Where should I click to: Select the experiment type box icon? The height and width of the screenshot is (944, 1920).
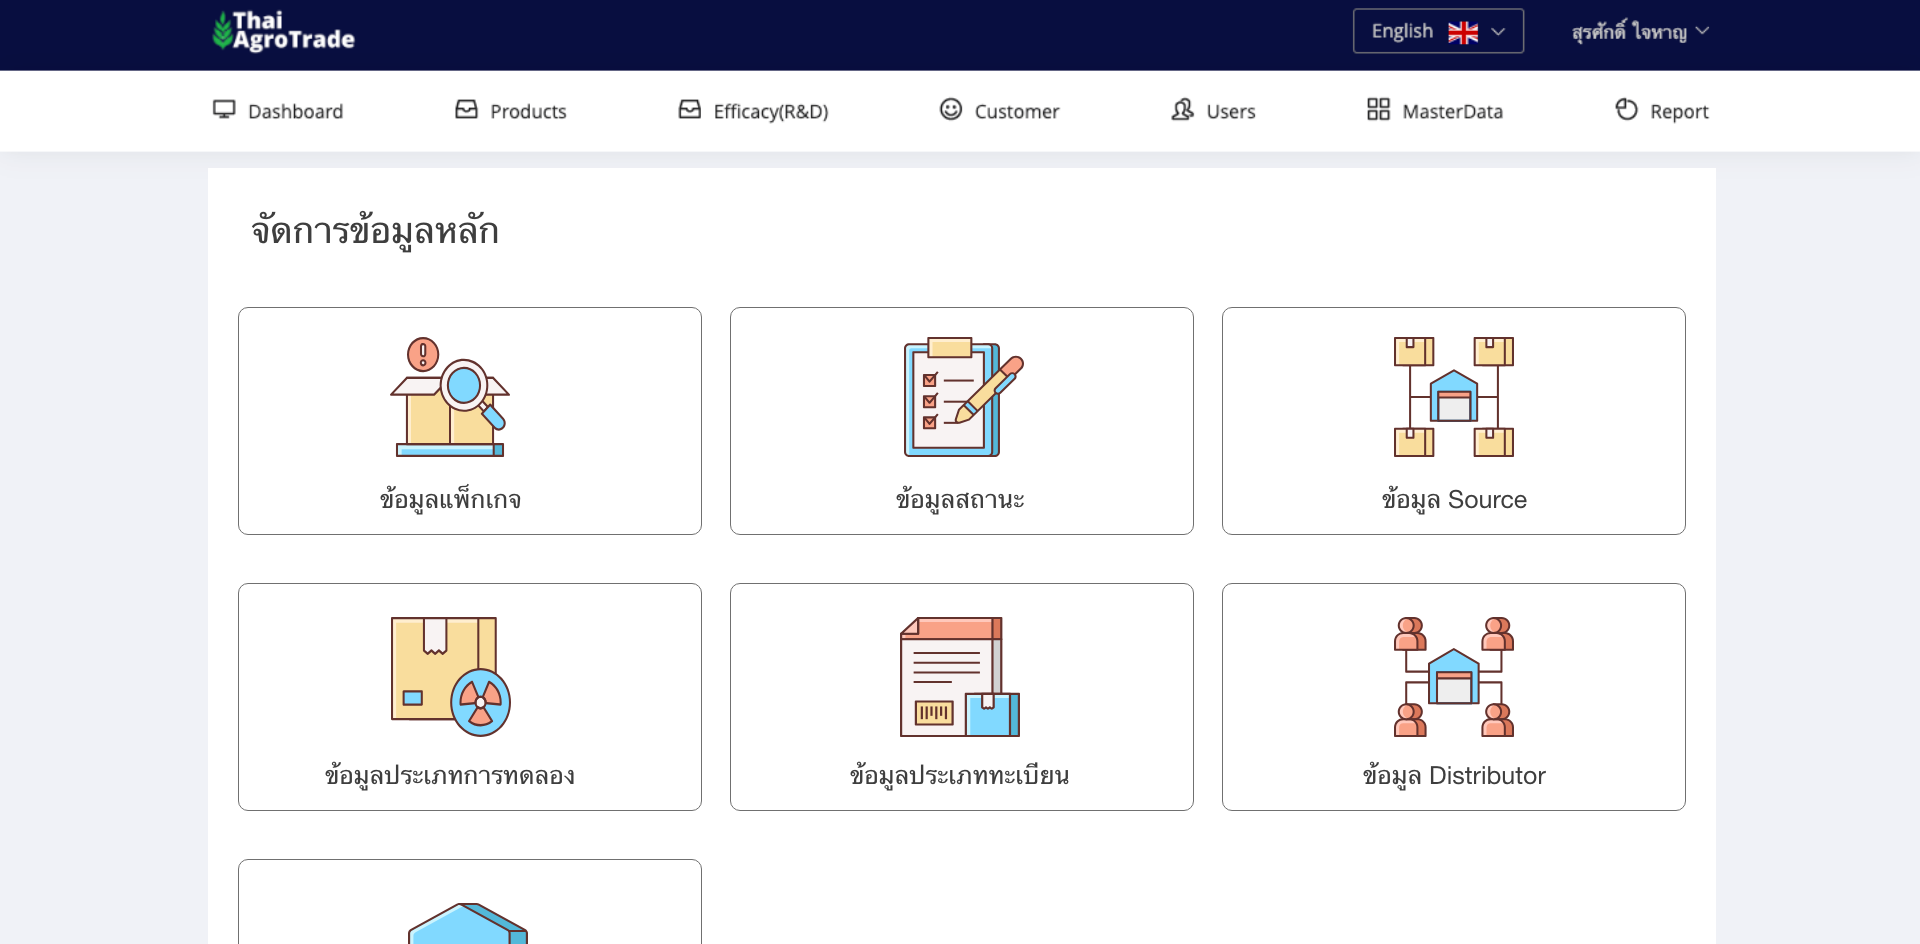tap(450, 676)
